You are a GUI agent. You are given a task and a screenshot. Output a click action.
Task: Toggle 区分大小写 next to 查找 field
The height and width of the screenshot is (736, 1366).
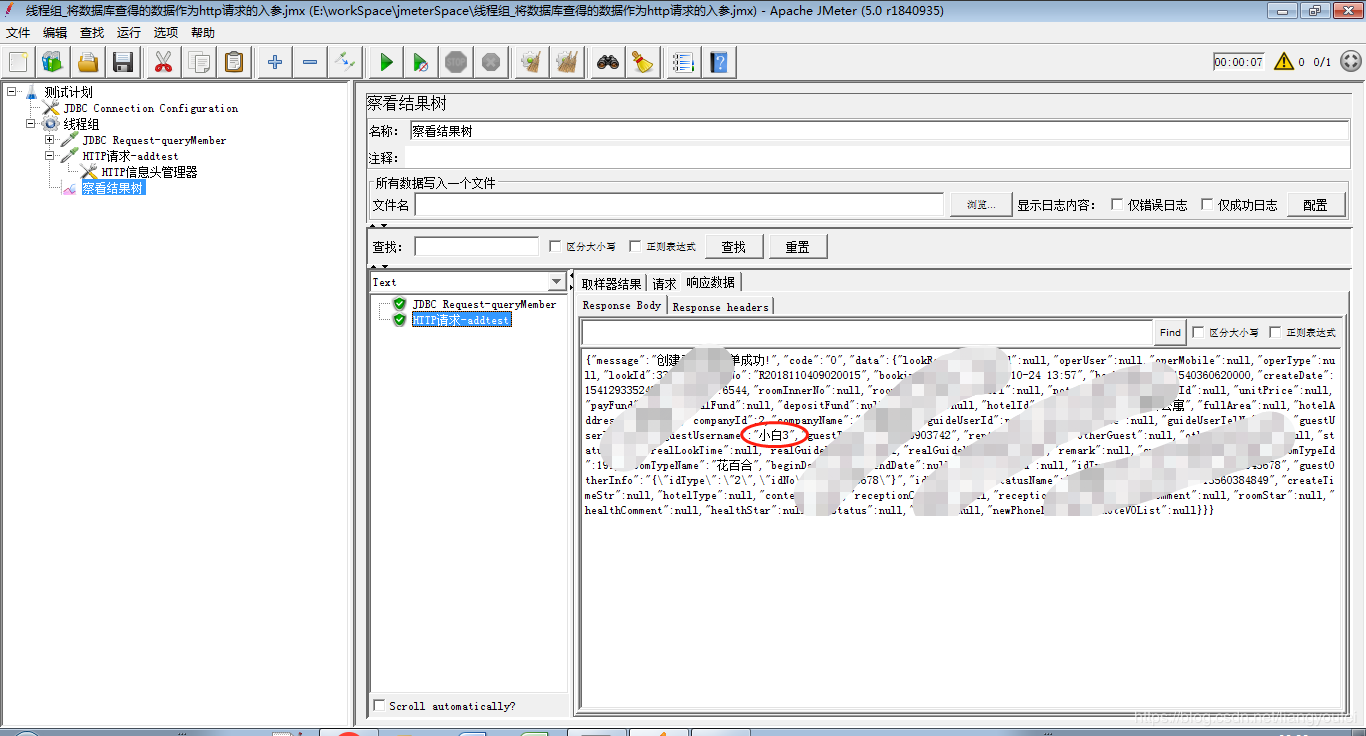556,246
